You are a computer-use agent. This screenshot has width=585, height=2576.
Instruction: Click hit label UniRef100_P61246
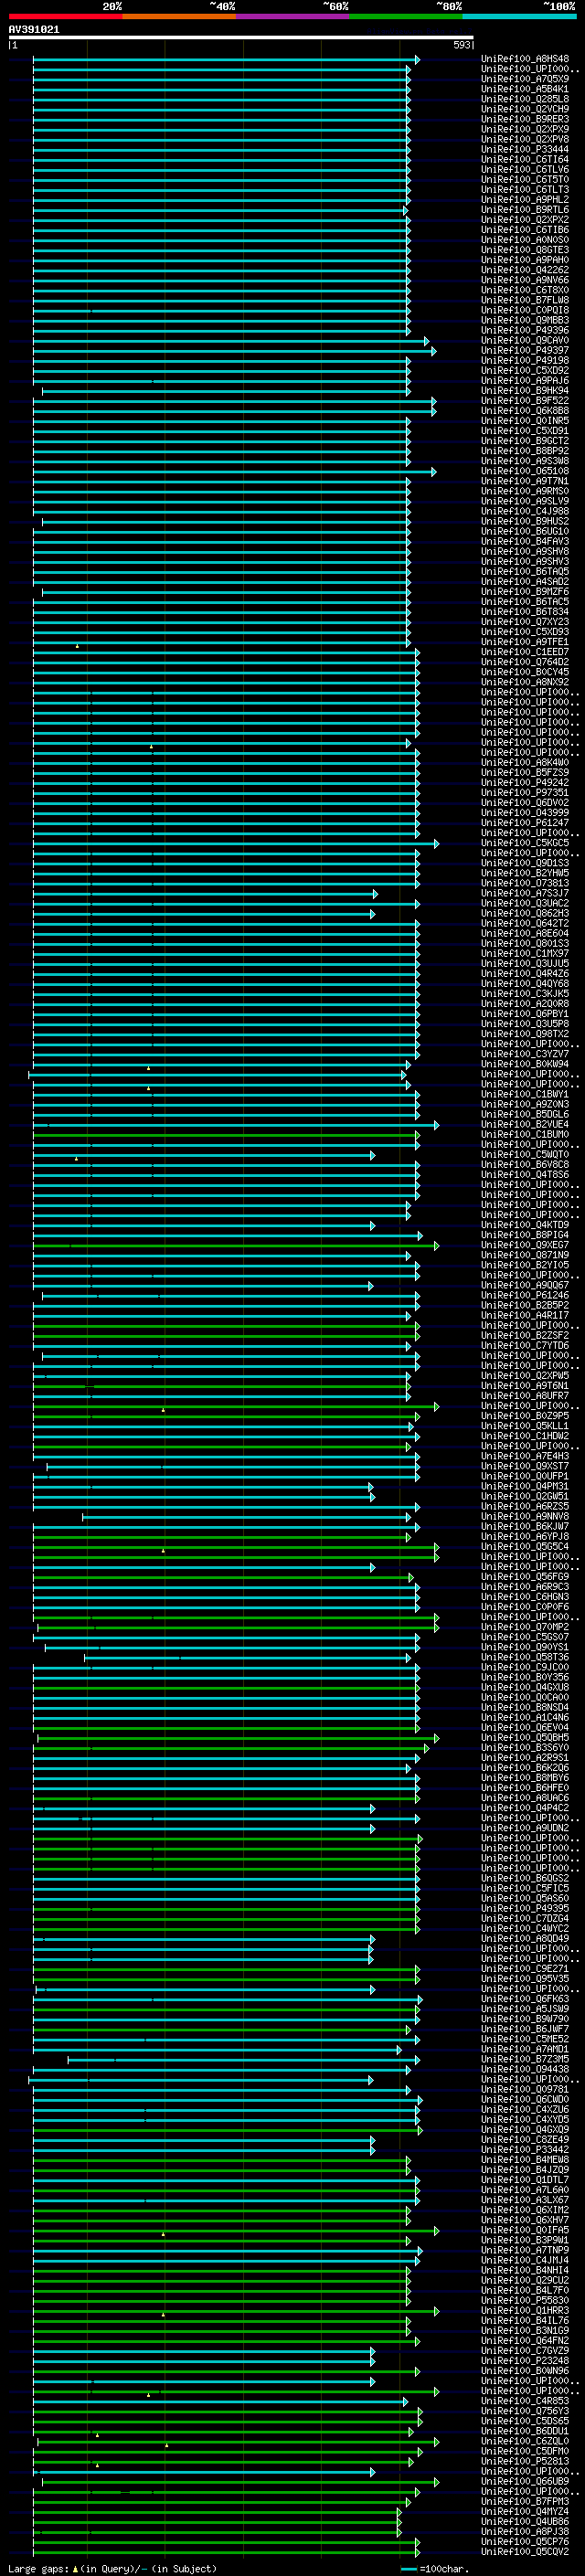tap(525, 1295)
